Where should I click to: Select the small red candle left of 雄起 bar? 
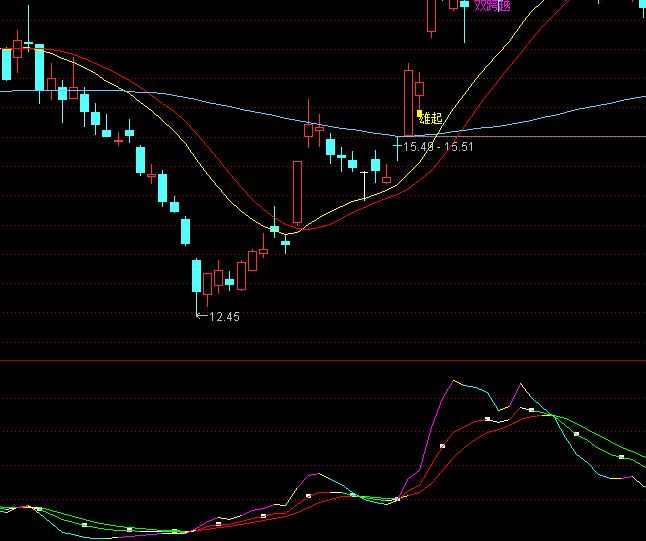pos(387,180)
